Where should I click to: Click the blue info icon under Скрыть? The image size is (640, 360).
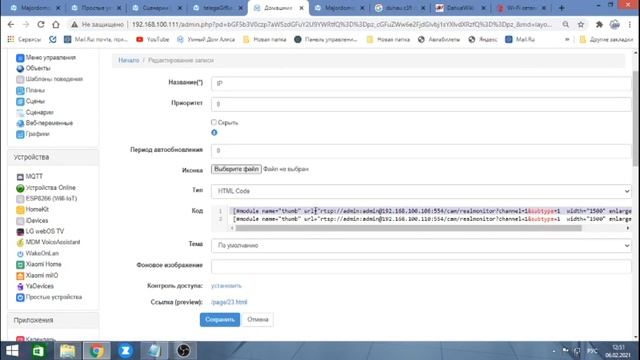(214, 133)
